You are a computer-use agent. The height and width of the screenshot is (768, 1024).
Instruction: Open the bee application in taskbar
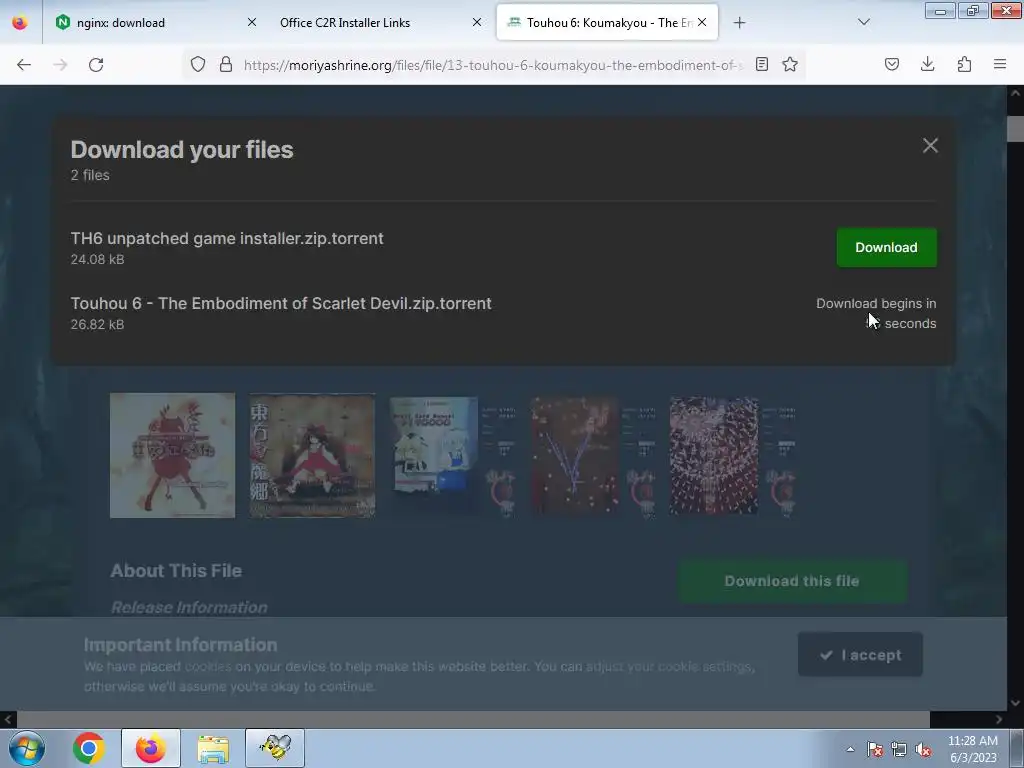point(275,748)
